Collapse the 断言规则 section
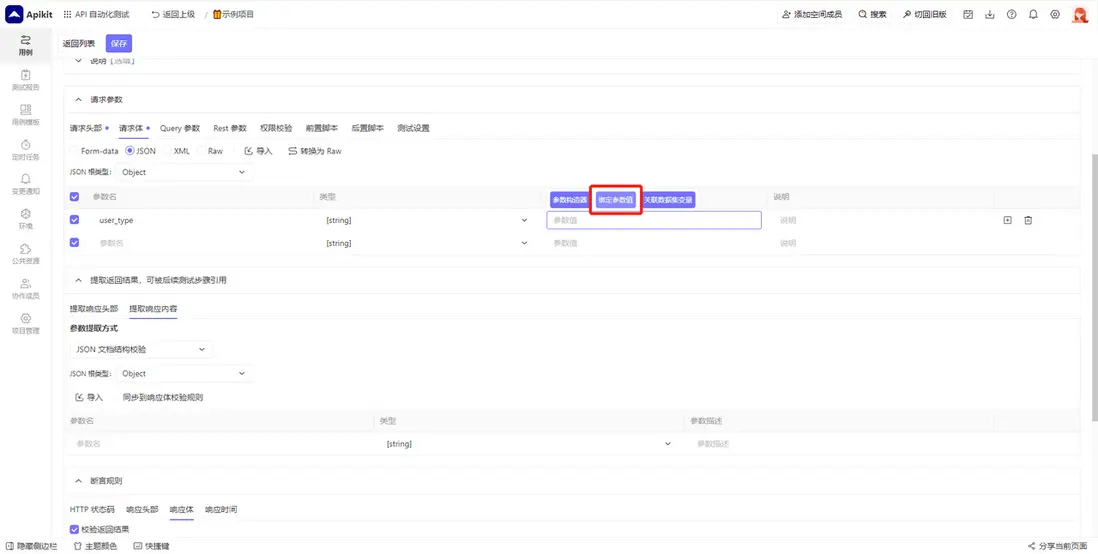 (x=78, y=480)
